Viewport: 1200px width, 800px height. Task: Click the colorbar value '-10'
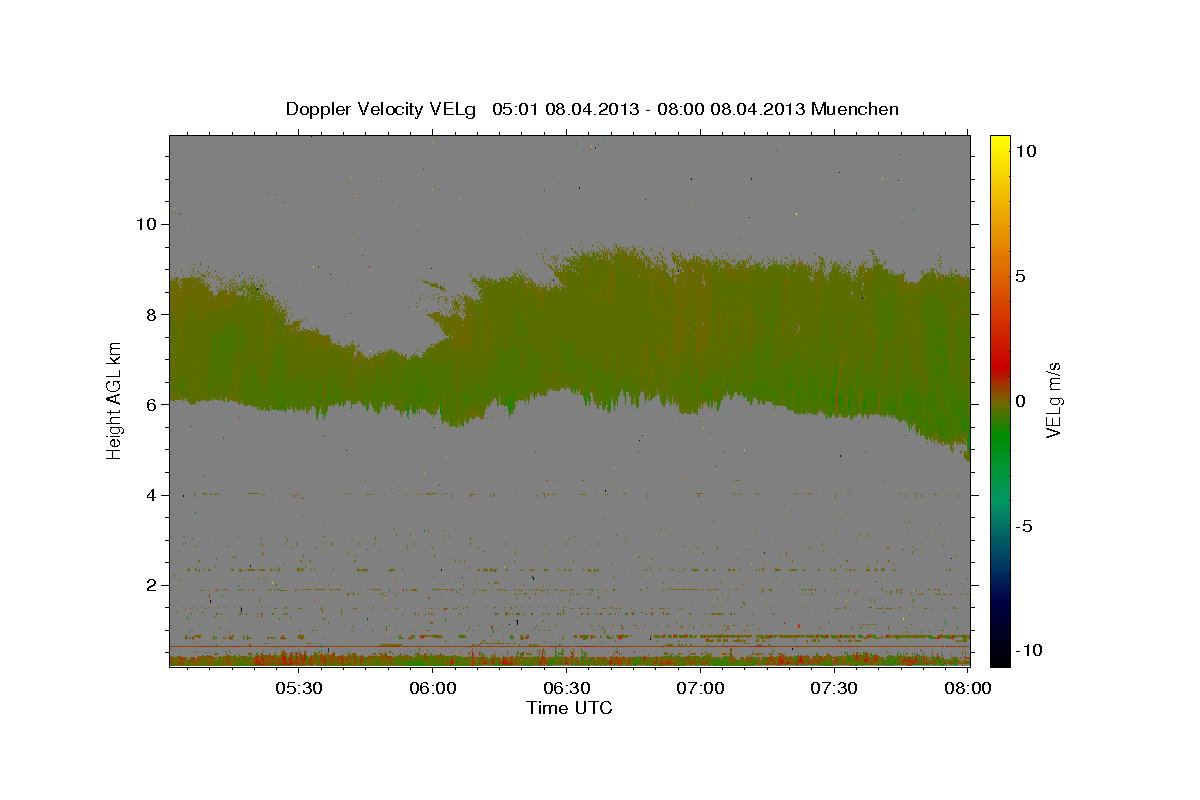pyautogui.click(x=1029, y=650)
